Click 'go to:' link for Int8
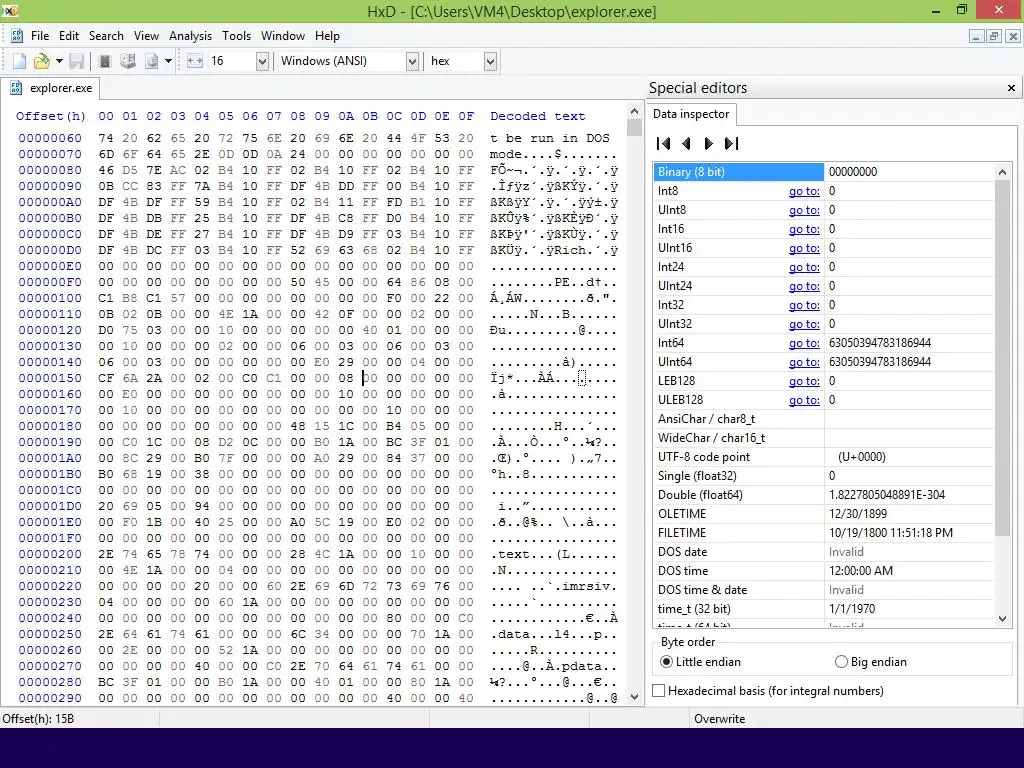The image size is (1024, 768). click(804, 191)
